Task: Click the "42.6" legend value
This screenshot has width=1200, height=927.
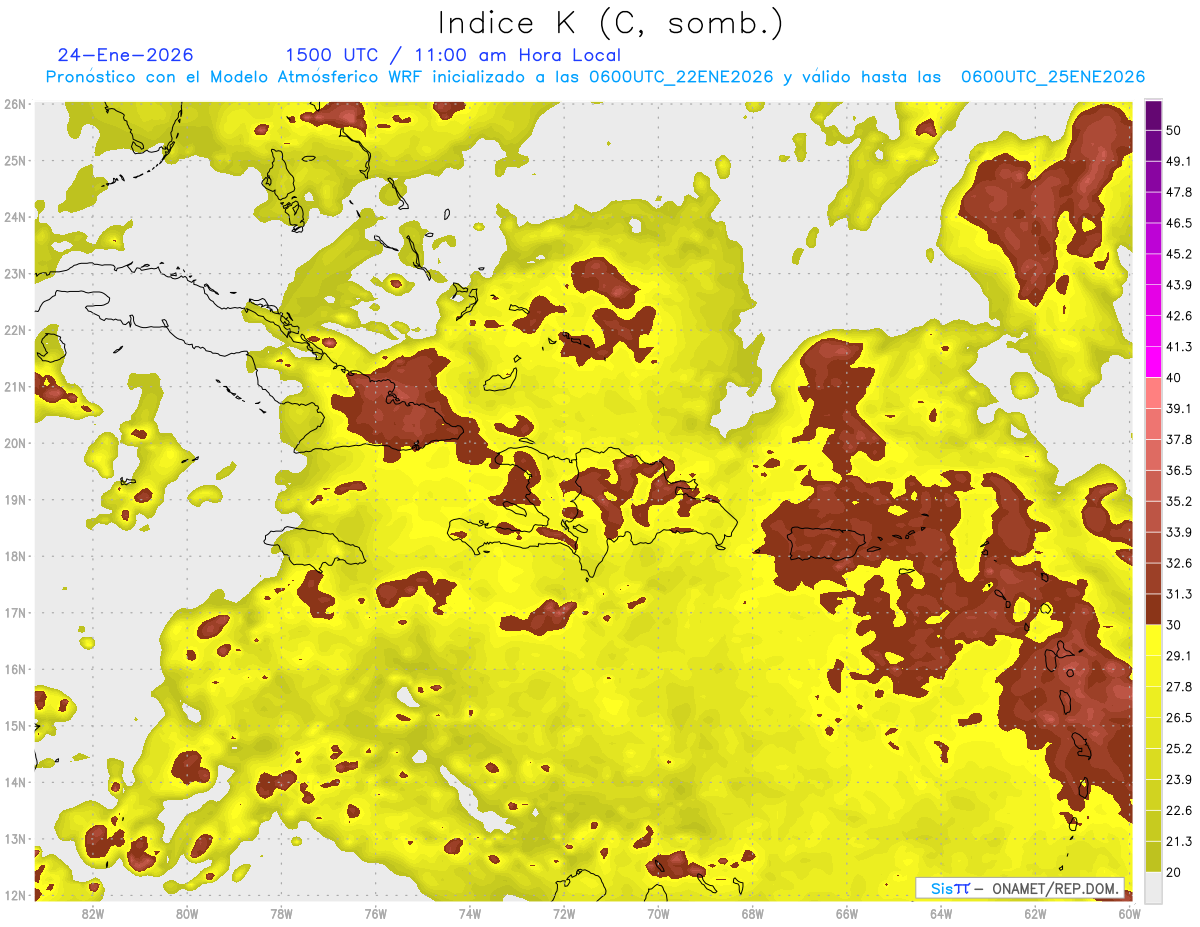Action: [x=1179, y=316]
